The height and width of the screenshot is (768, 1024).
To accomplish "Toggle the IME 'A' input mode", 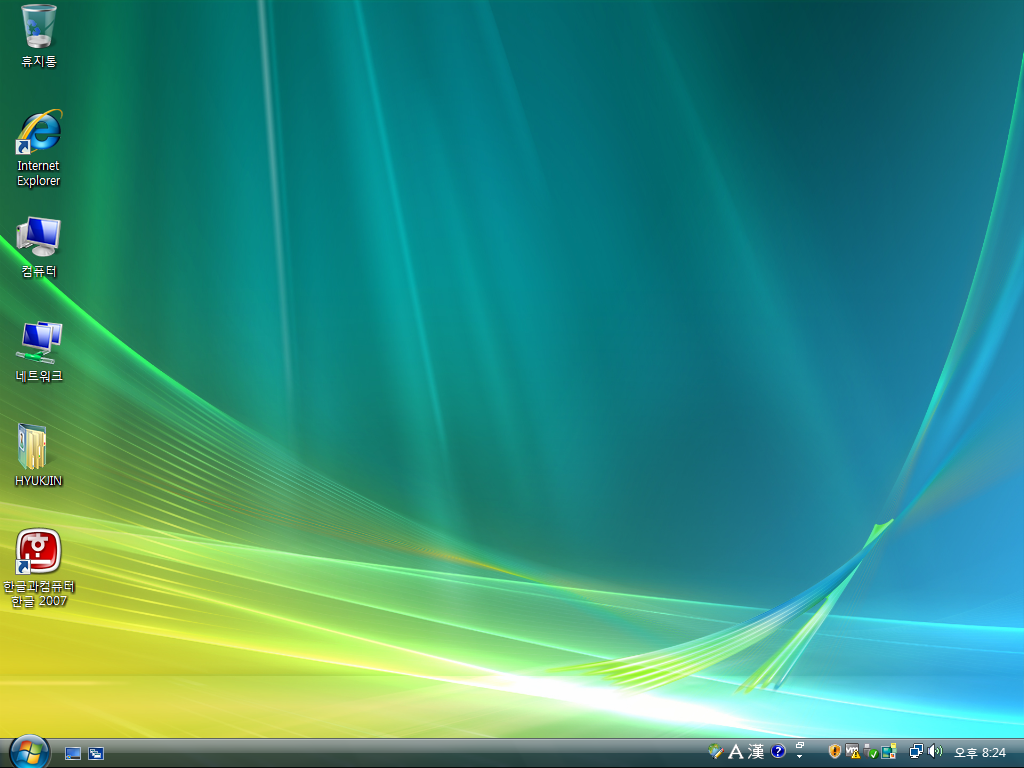I will click(x=736, y=752).
